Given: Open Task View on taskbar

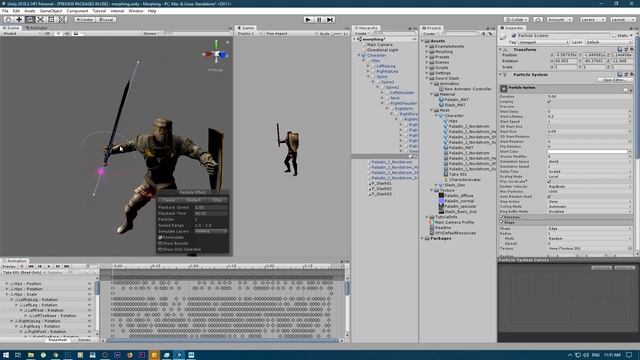Looking at the screenshot, I should pos(18,355).
